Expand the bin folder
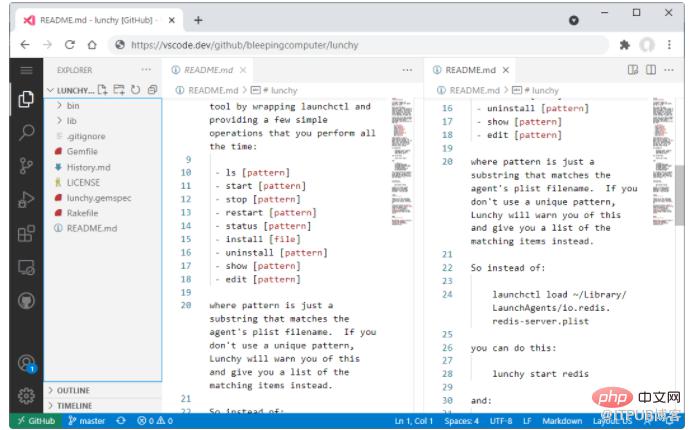This screenshot has width=691, height=430. [103, 106]
